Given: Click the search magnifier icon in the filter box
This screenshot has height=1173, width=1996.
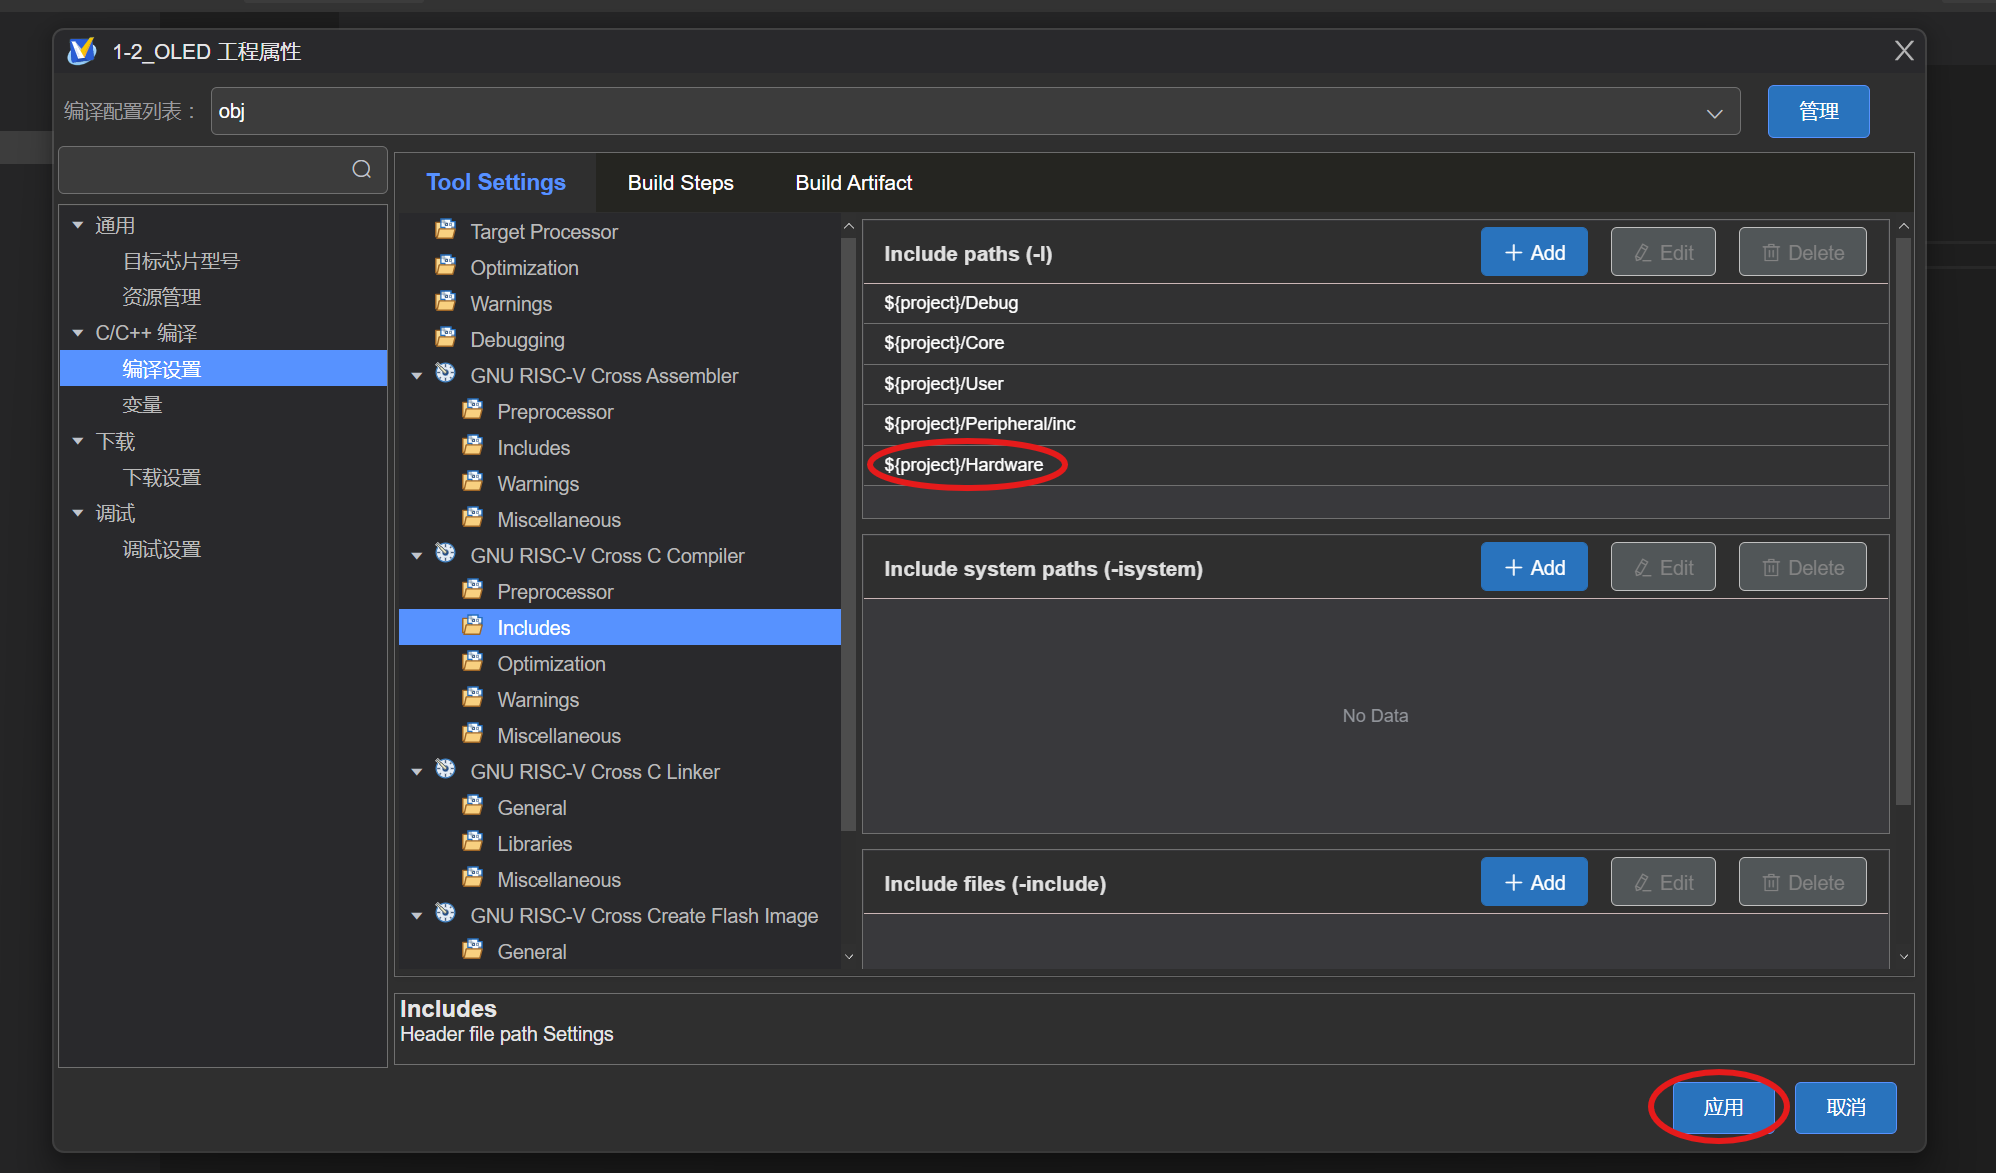Looking at the screenshot, I should [x=362, y=169].
